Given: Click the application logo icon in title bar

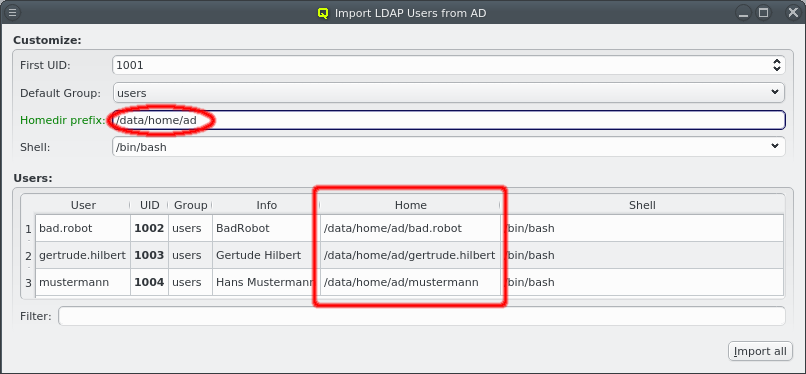Looking at the screenshot, I should [323, 13].
